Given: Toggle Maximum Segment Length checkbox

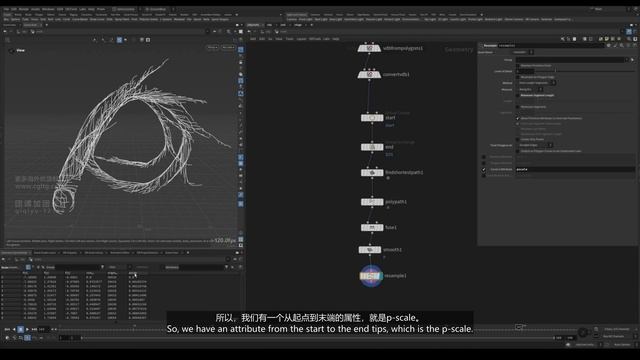Looking at the screenshot, I should click(x=518, y=95).
